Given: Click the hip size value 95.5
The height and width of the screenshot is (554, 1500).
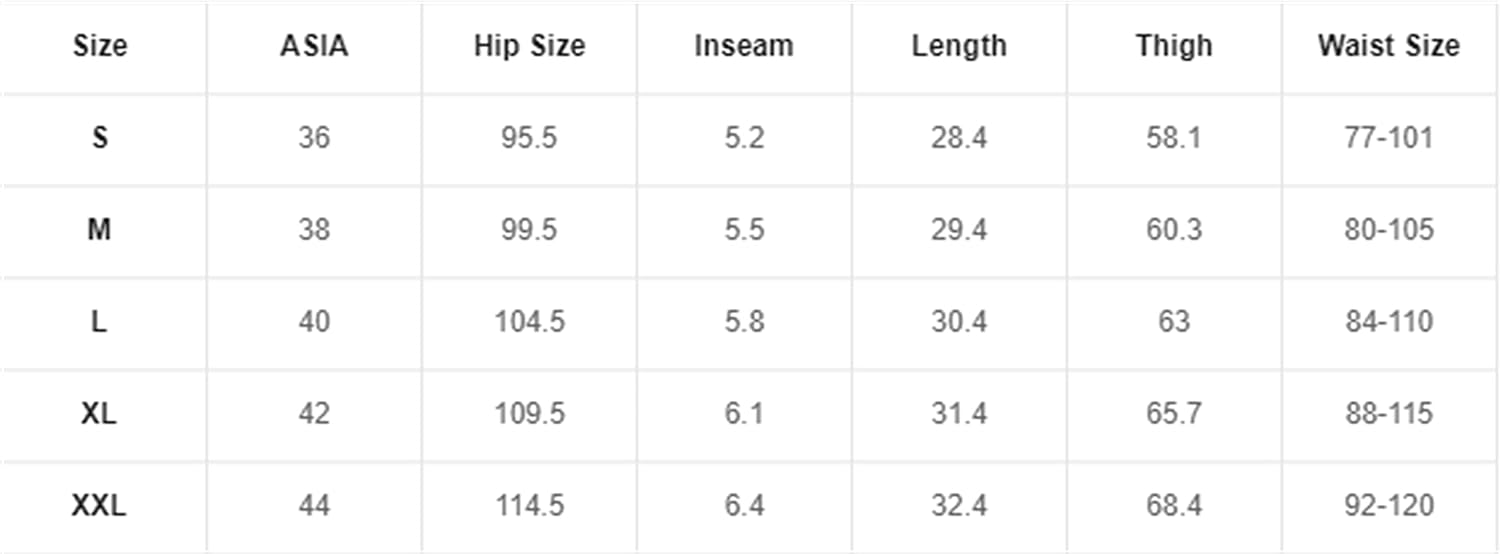Looking at the screenshot, I should [529, 138].
